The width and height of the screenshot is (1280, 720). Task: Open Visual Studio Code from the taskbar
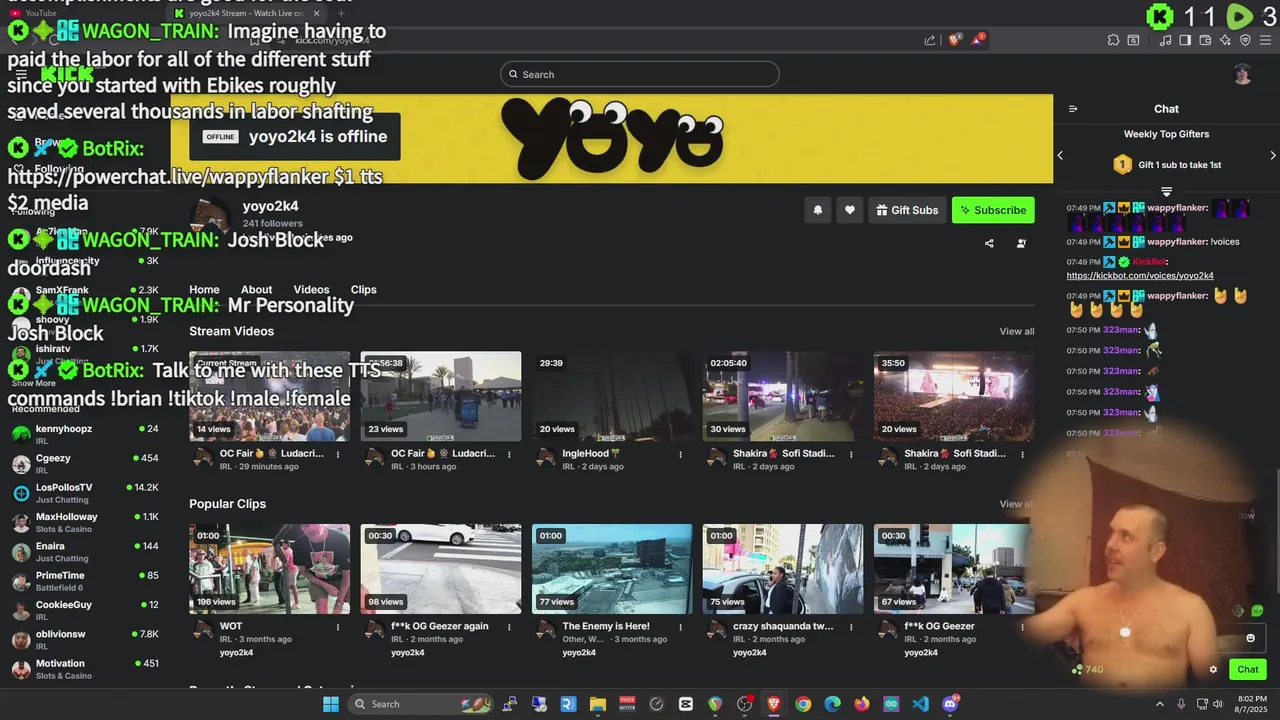point(921,704)
